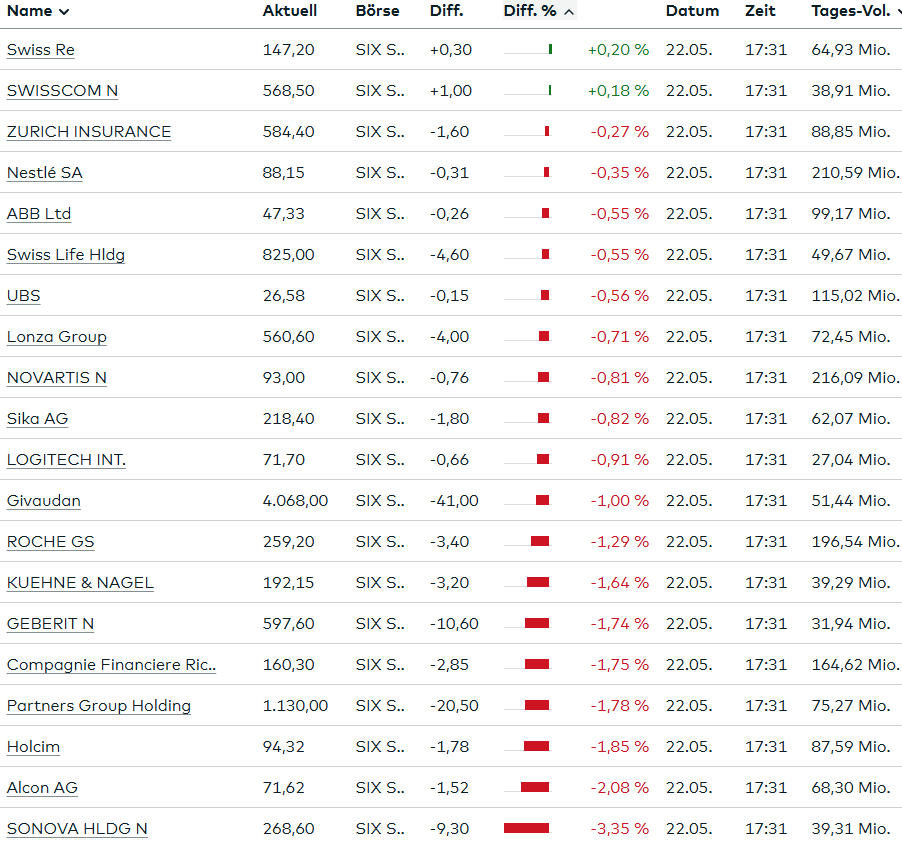This screenshot has width=902, height=844.
Task: Open the Compagnie Financiere Ric.. link
Action: point(112,664)
